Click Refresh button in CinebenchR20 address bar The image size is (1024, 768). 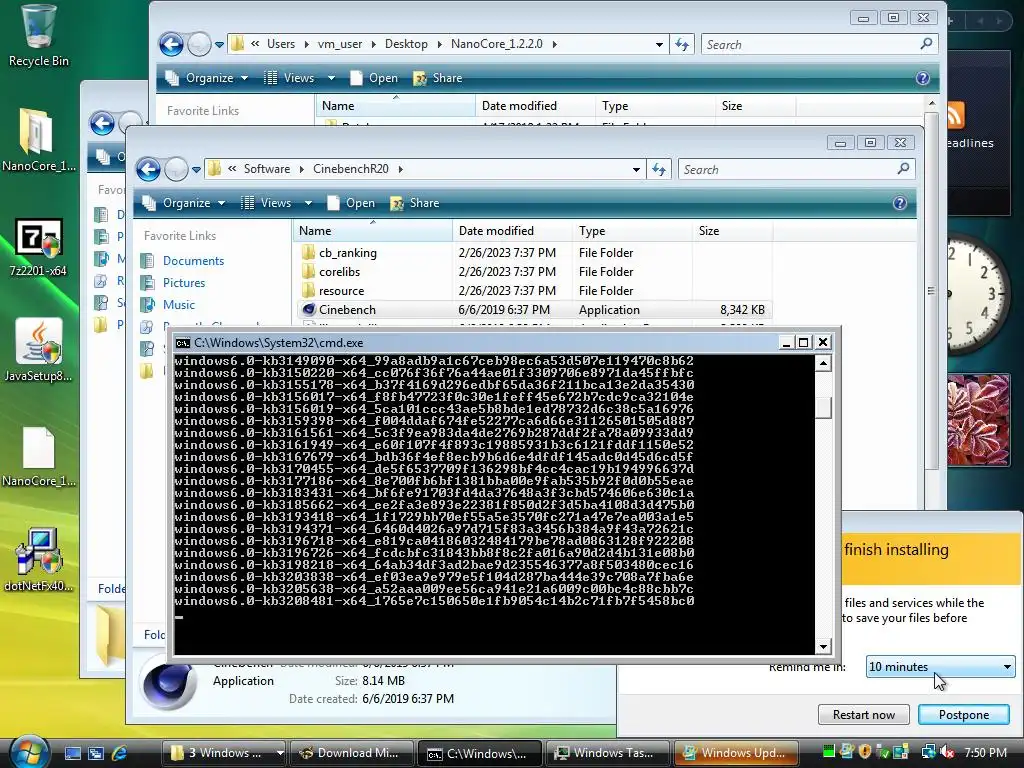point(659,170)
